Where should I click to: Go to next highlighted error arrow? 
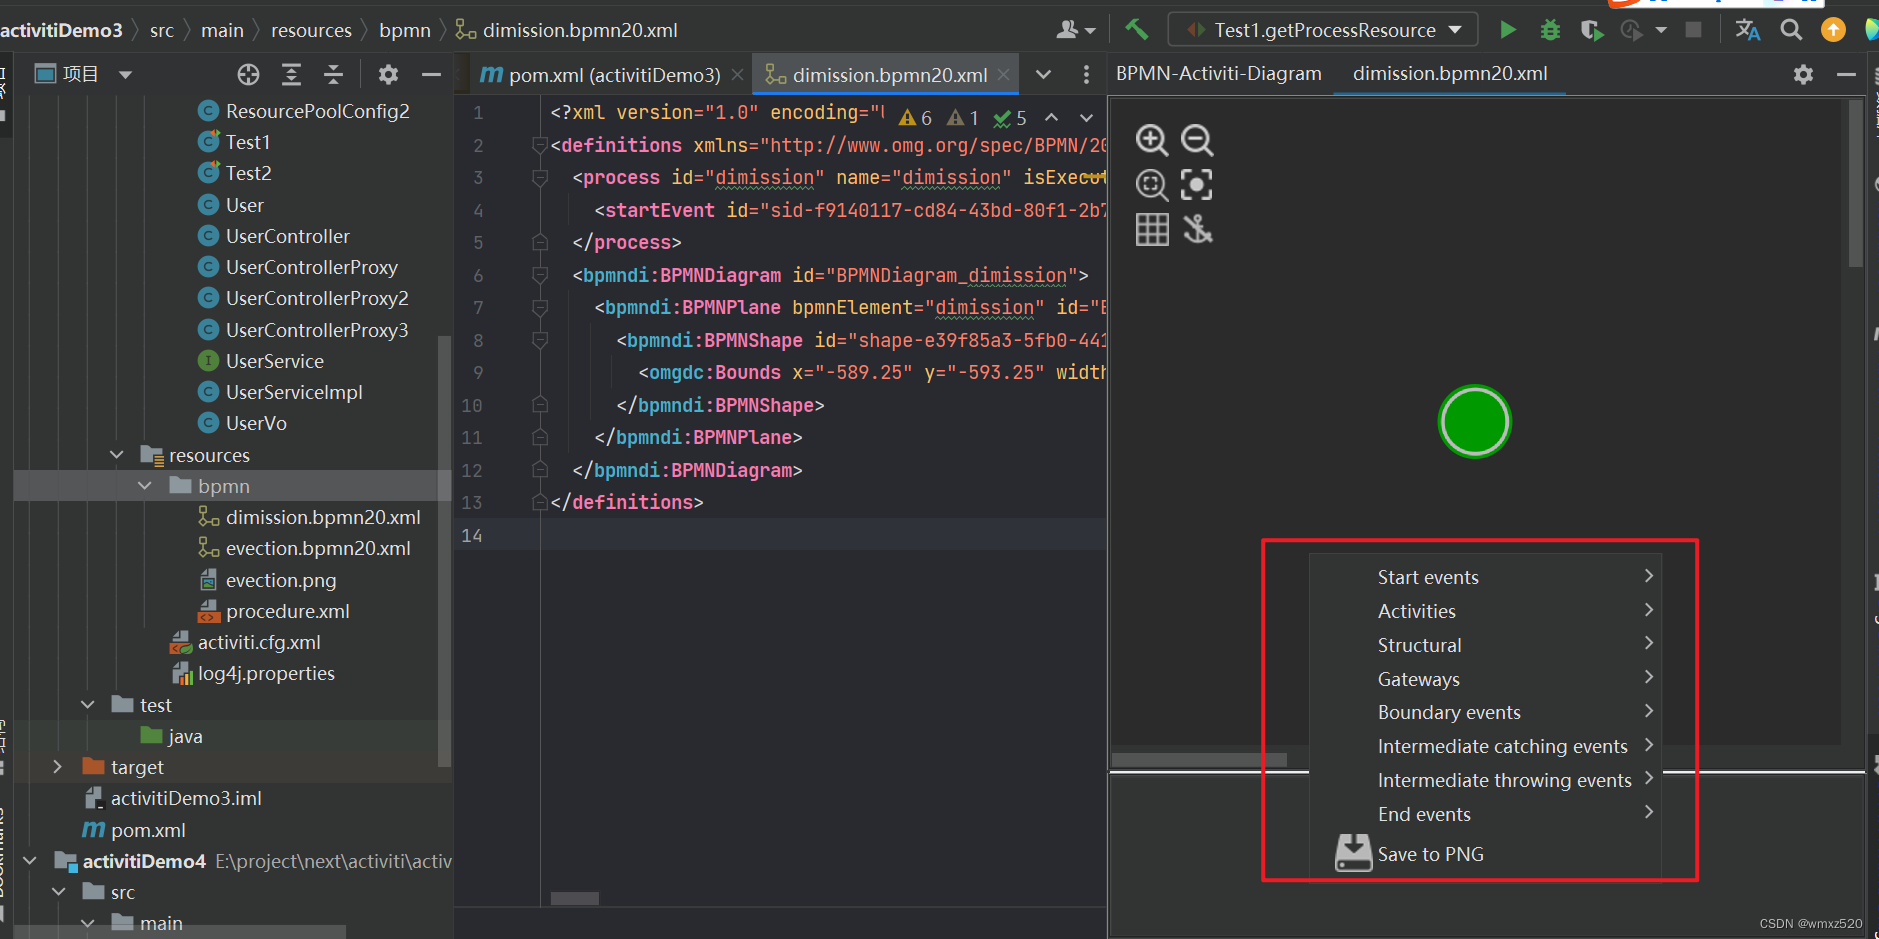tap(1086, 118)
